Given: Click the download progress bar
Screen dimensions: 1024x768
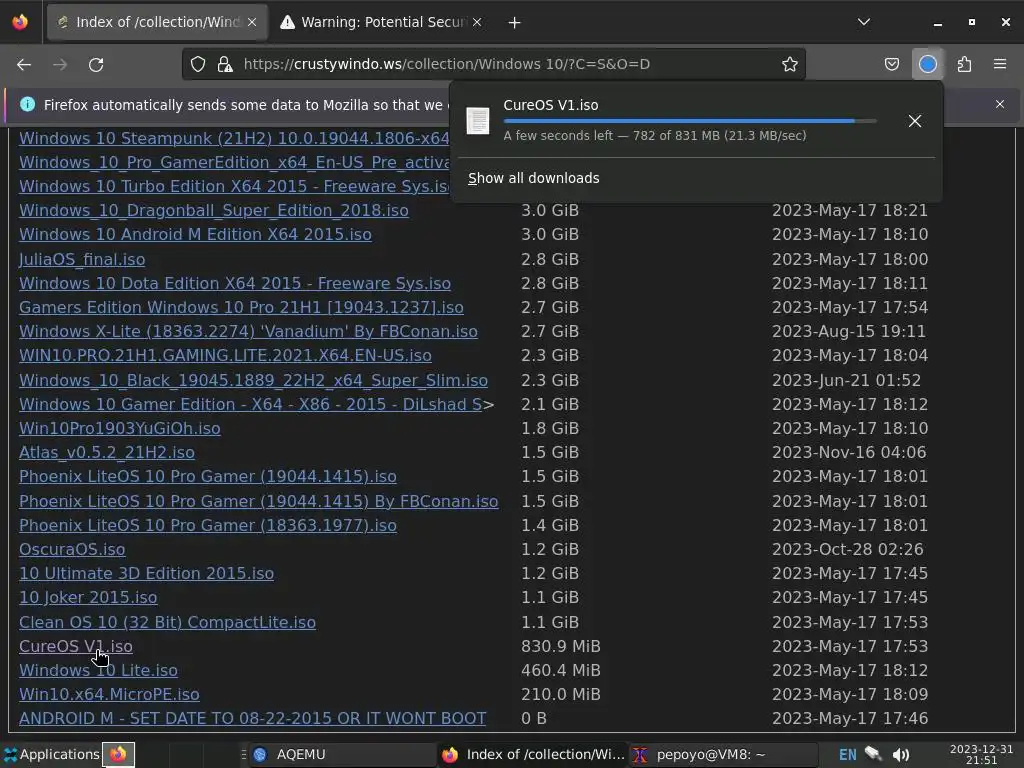Looking at the screenshot, I should (x=690, y=121).
